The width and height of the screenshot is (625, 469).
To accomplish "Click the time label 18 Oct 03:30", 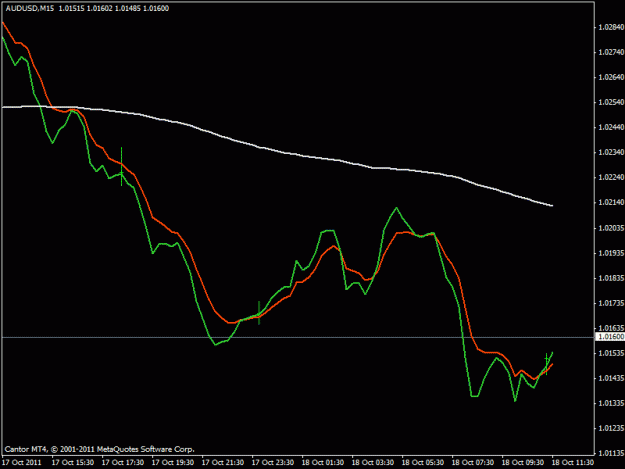I will 373,463.
